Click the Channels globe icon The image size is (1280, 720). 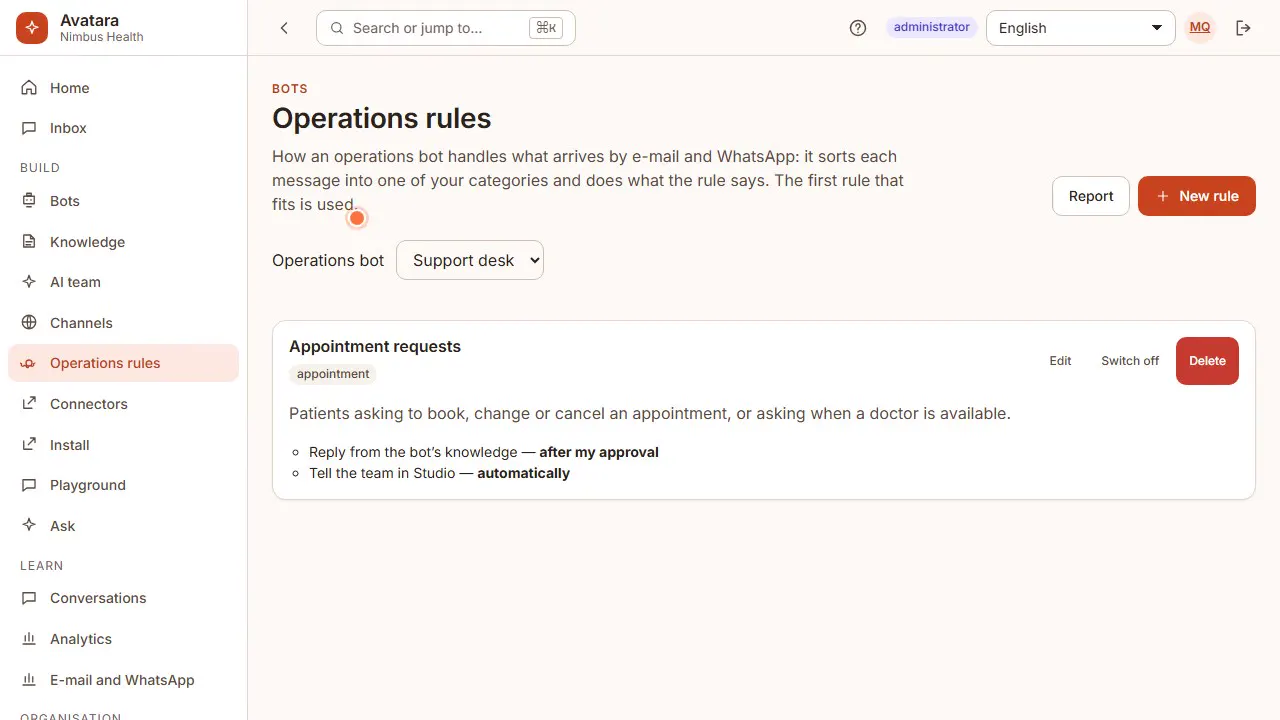29,323
